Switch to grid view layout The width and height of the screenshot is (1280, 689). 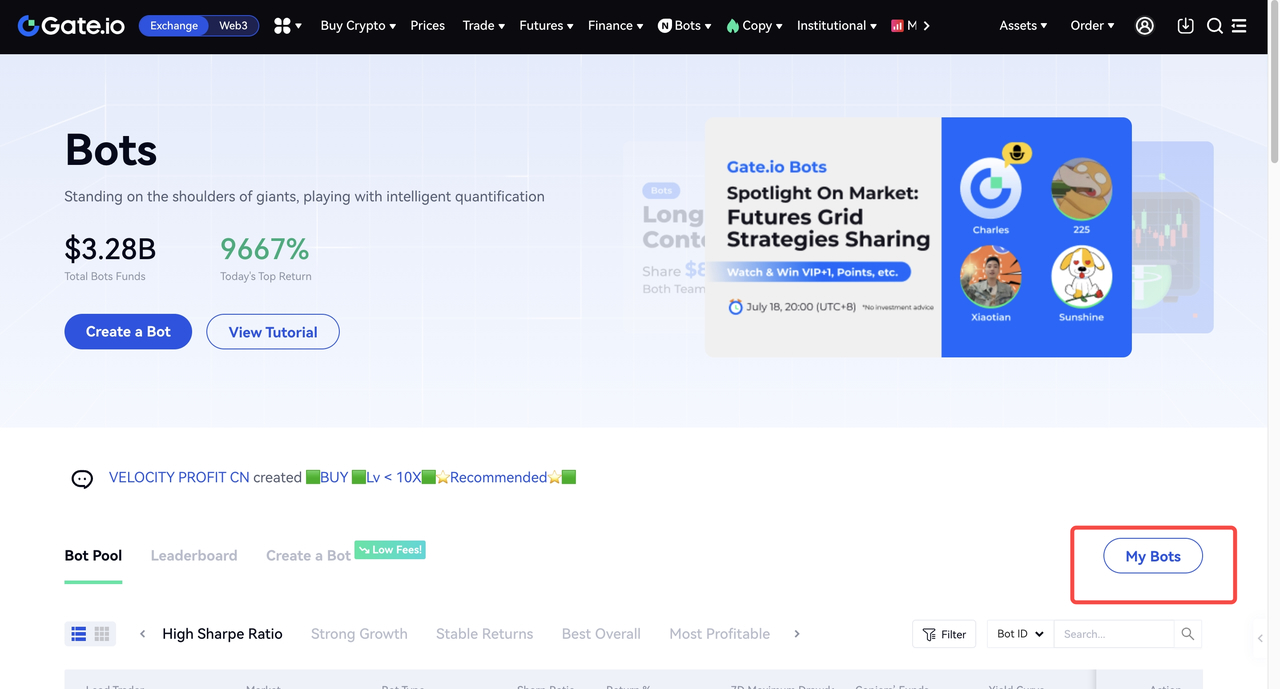[102, 634]
